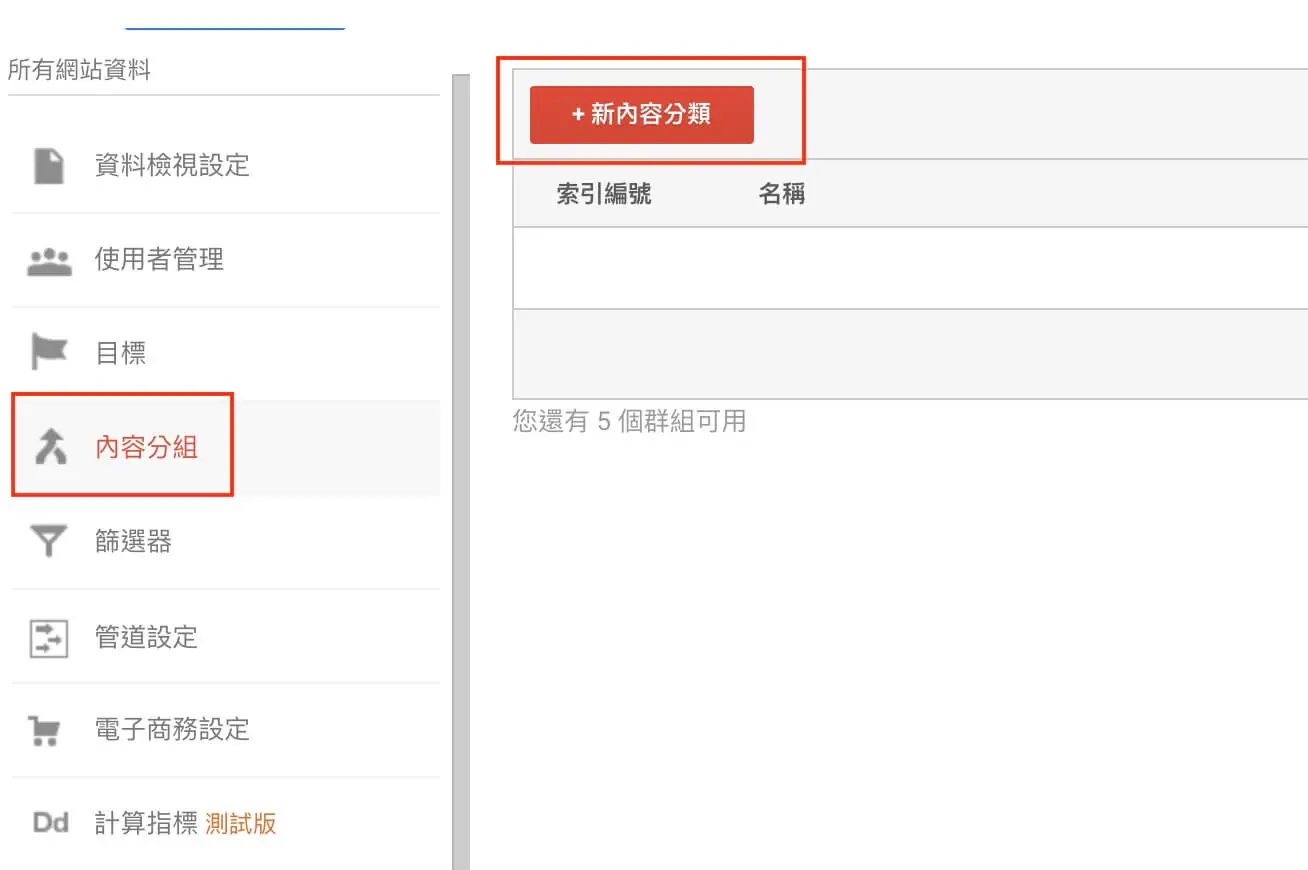Click the + 新內容分類 button
1308x870 pixels.
pos(642,115)
